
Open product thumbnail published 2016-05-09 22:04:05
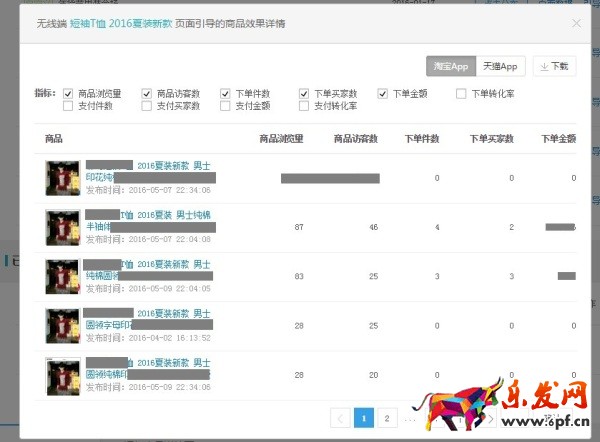coord(63,276)
